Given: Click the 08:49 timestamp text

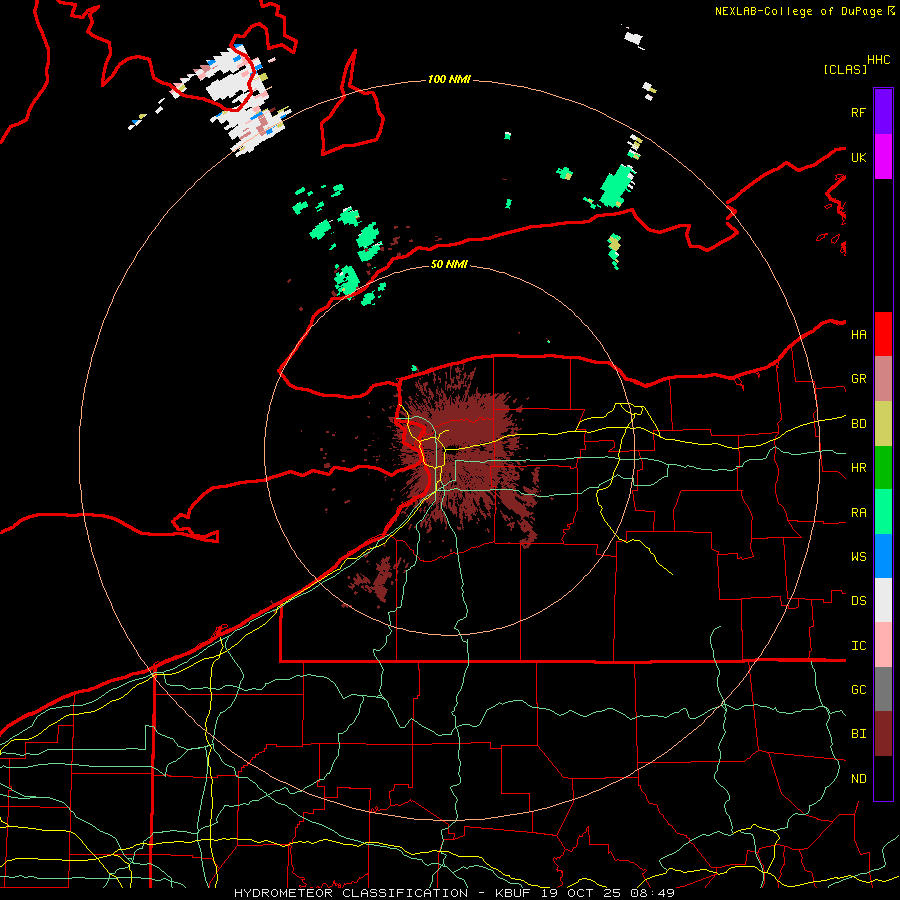Looking at the screenshot, I should (x=651, y=893).
